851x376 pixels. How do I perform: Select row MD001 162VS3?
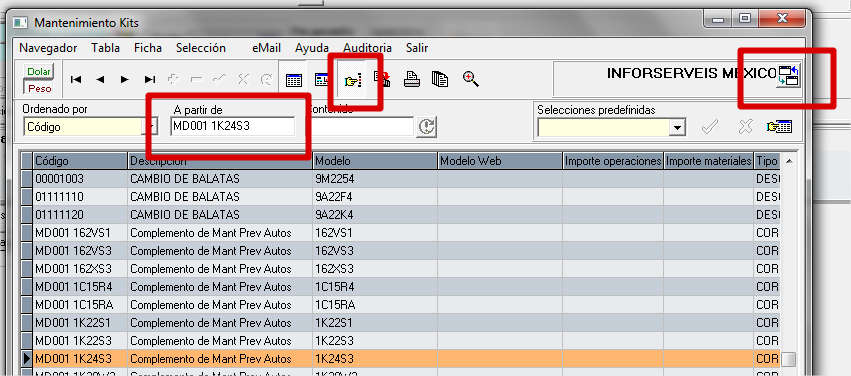400,251
